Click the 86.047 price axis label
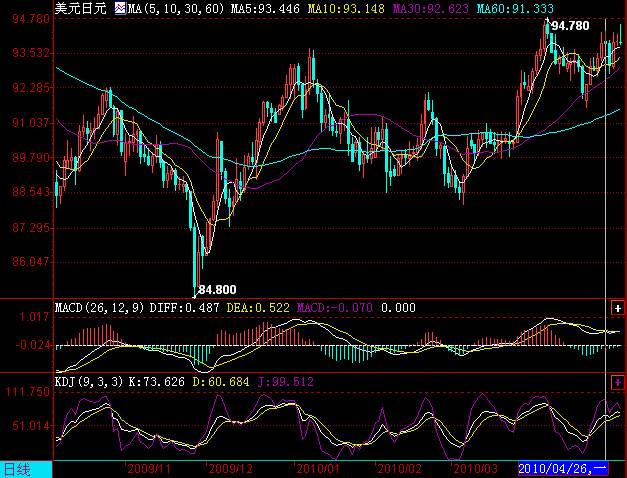 (31, 262)
